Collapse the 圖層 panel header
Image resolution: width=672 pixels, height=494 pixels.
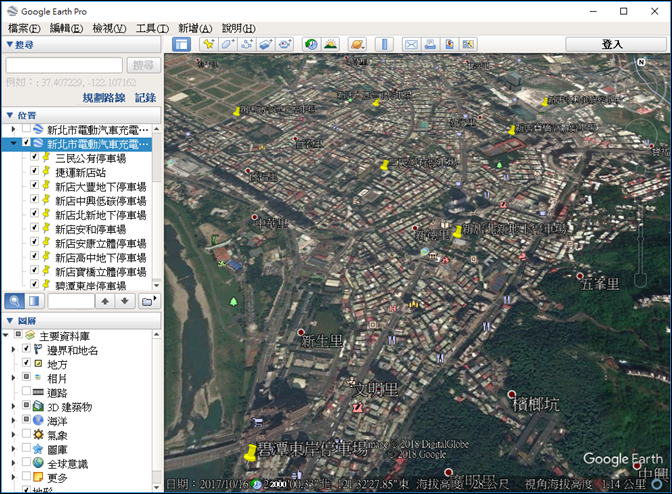81,320
